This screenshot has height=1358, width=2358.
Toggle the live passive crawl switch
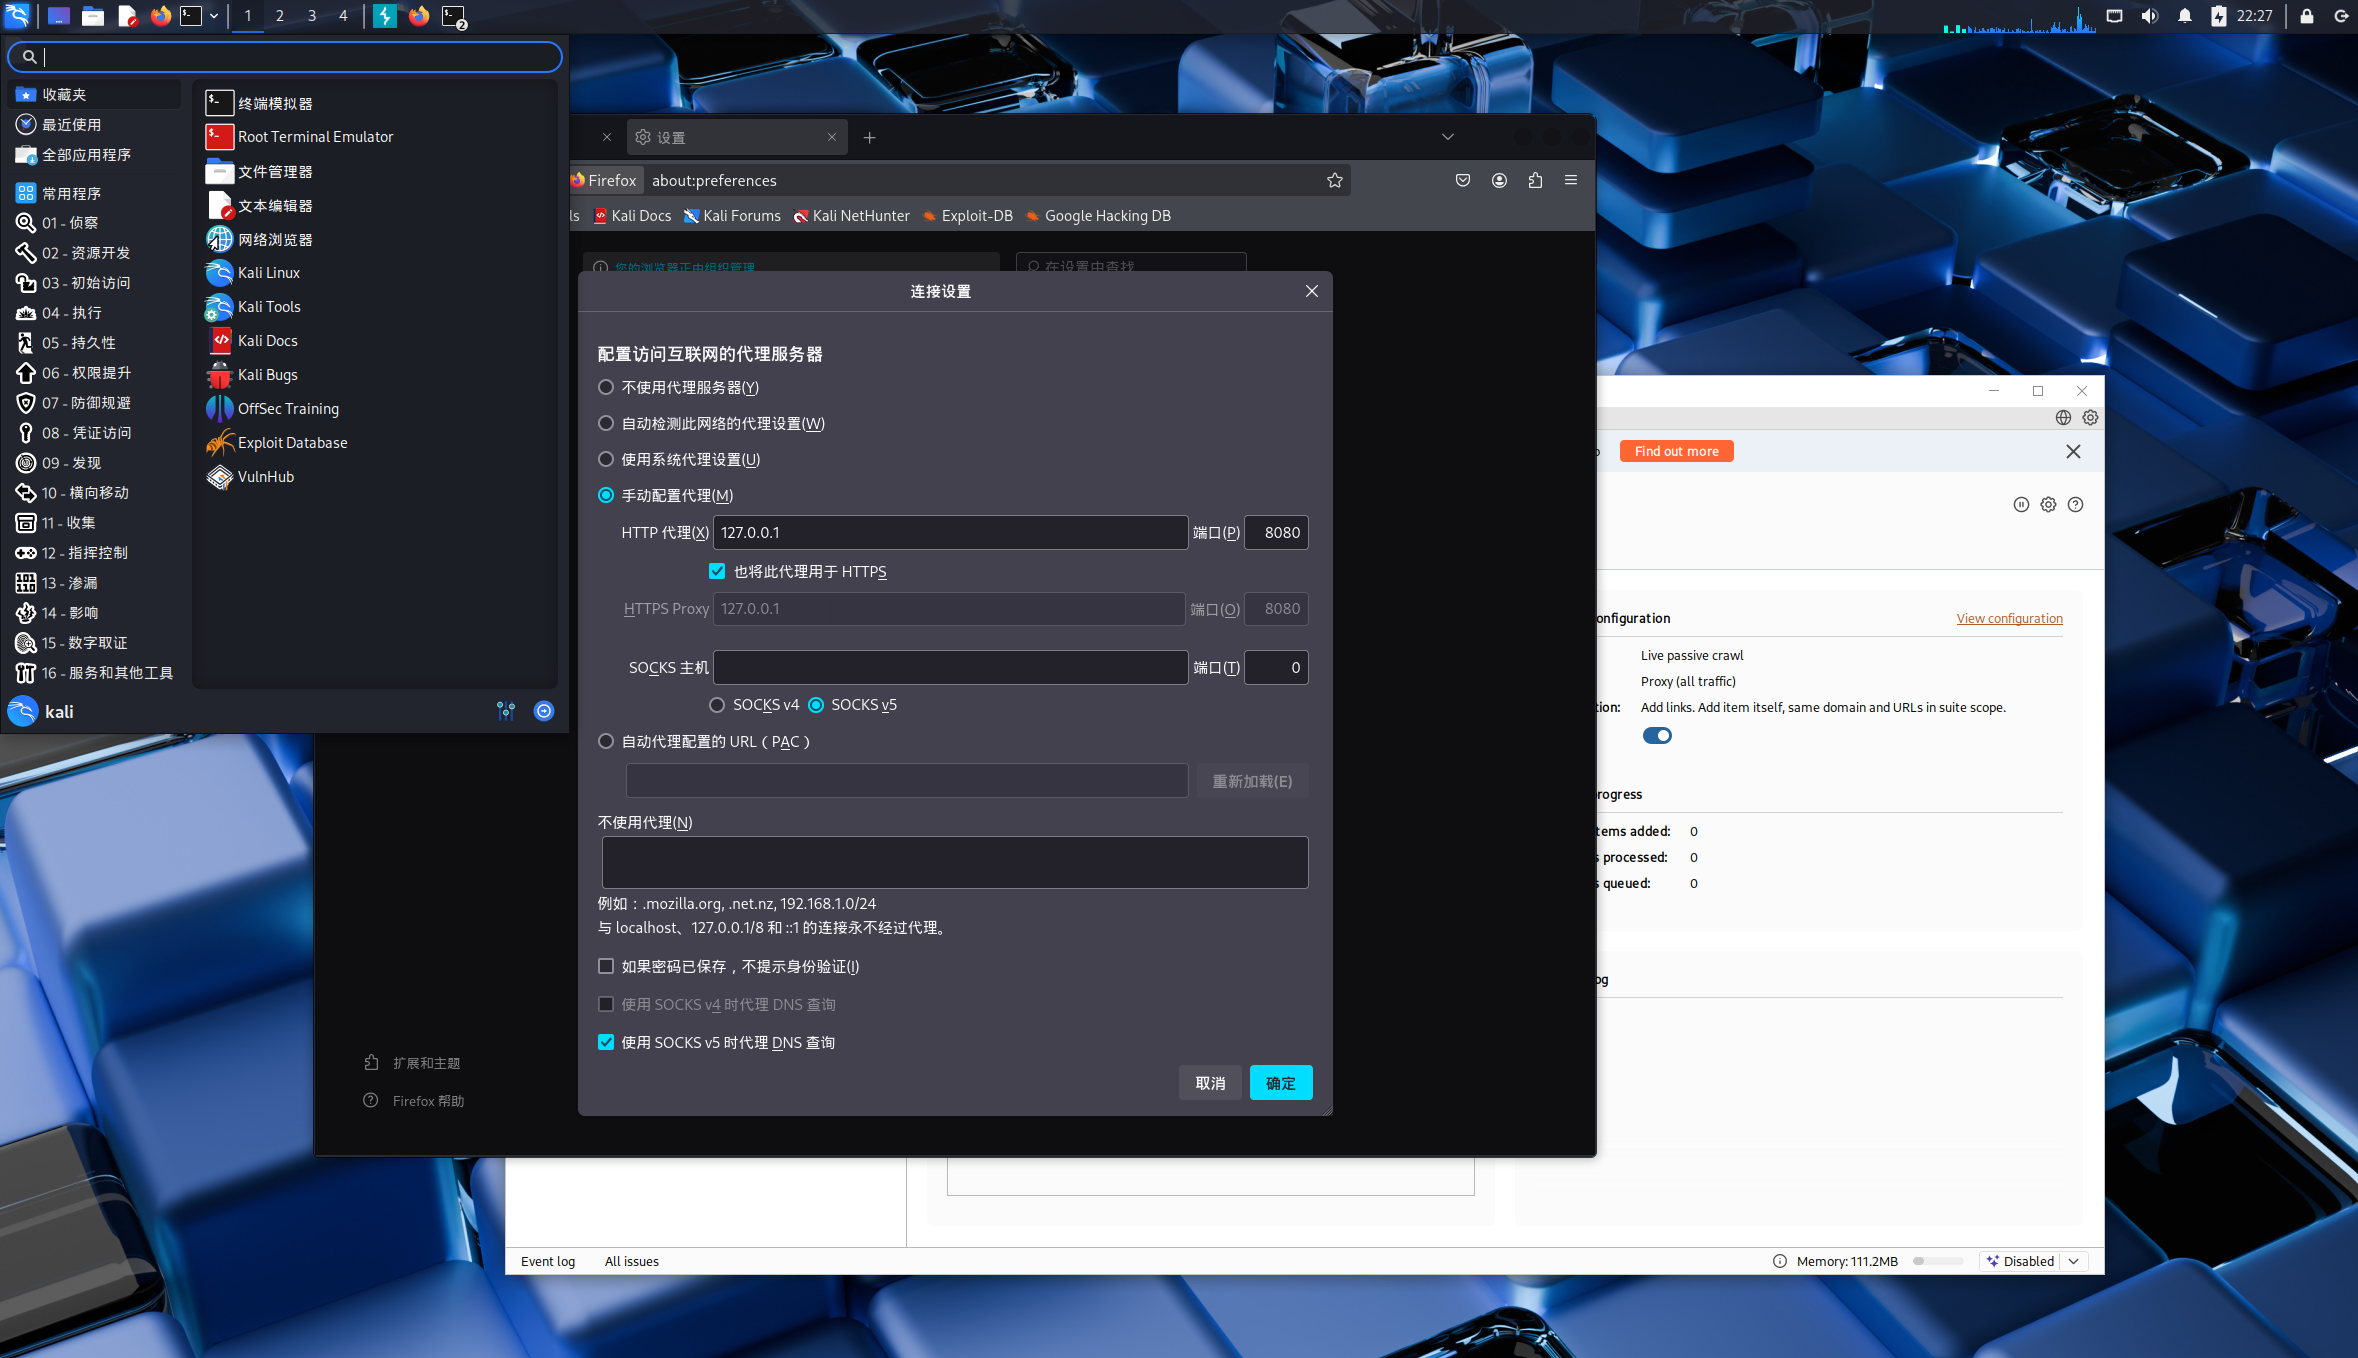(1657, 736)
